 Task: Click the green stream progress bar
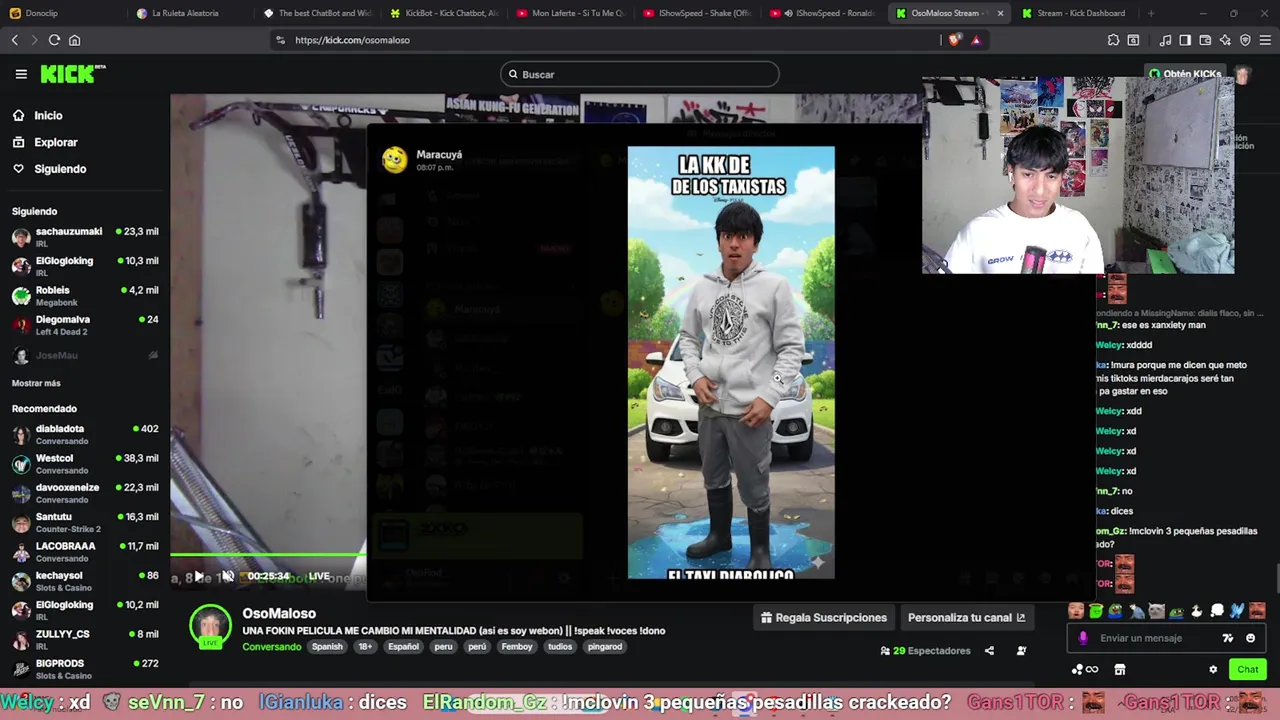point(268,555)
